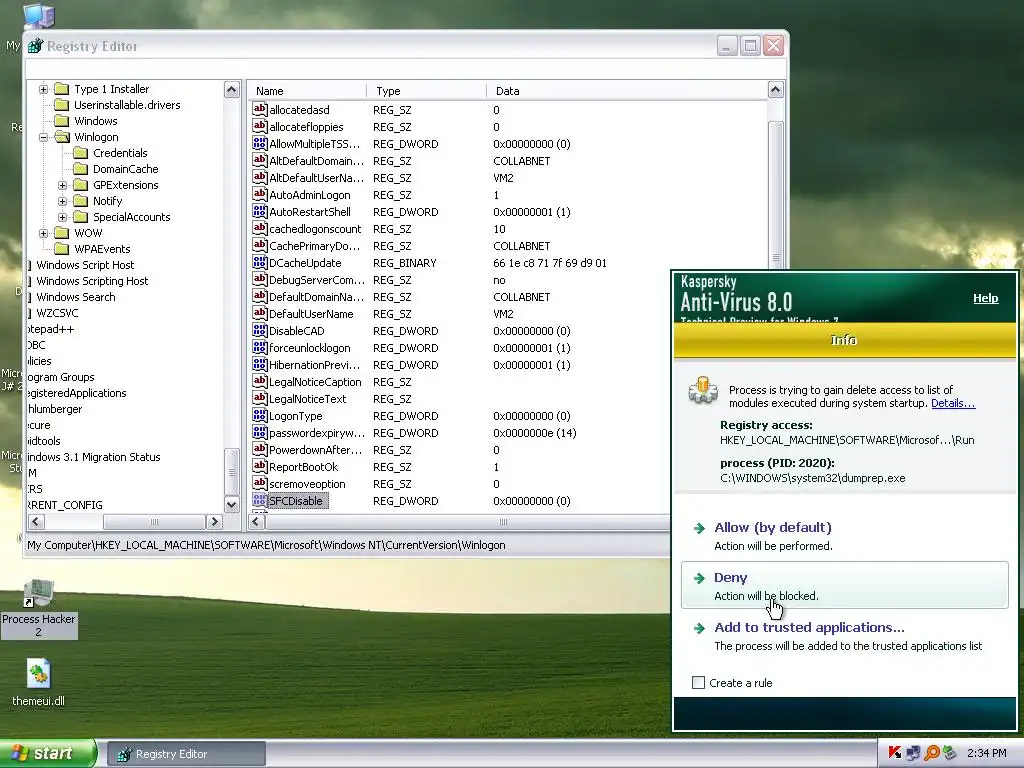The width and height of the screenshot is (1024, 768).
Task: Click the Name column header
Action: [x=307, y=91]
